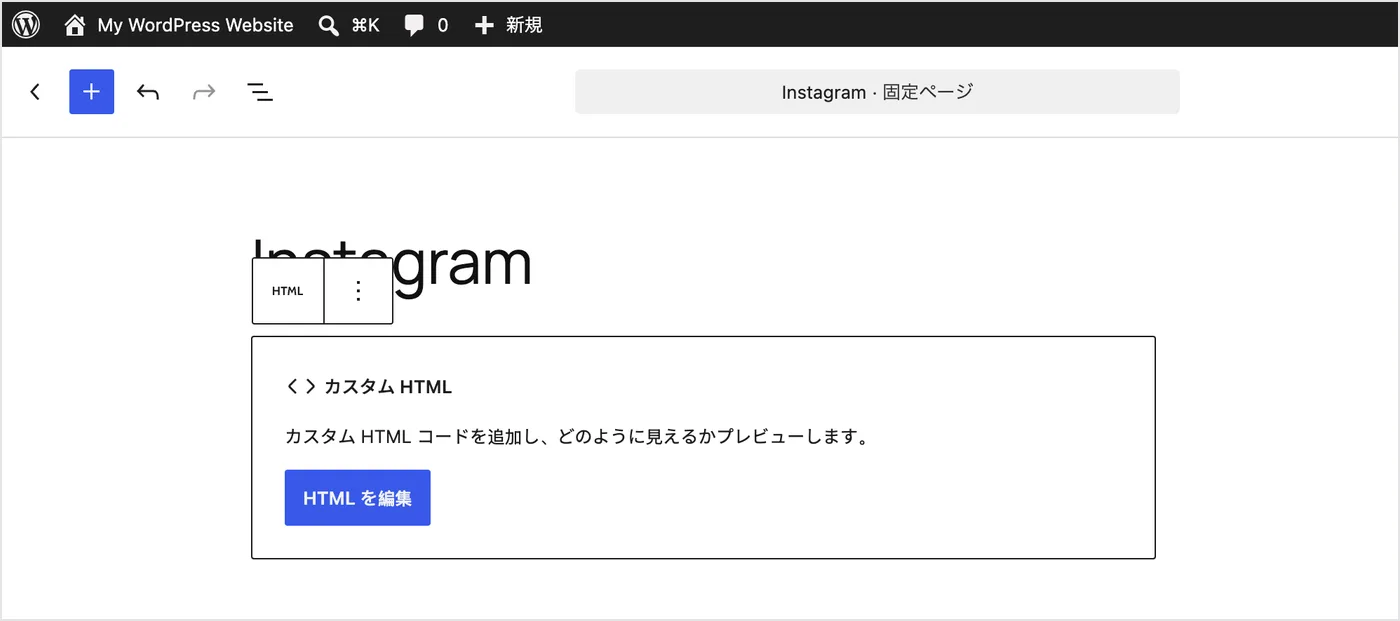Open the search ⌘K command palette
Viewport: 1400px width, 621px height.
coord(349,25)
